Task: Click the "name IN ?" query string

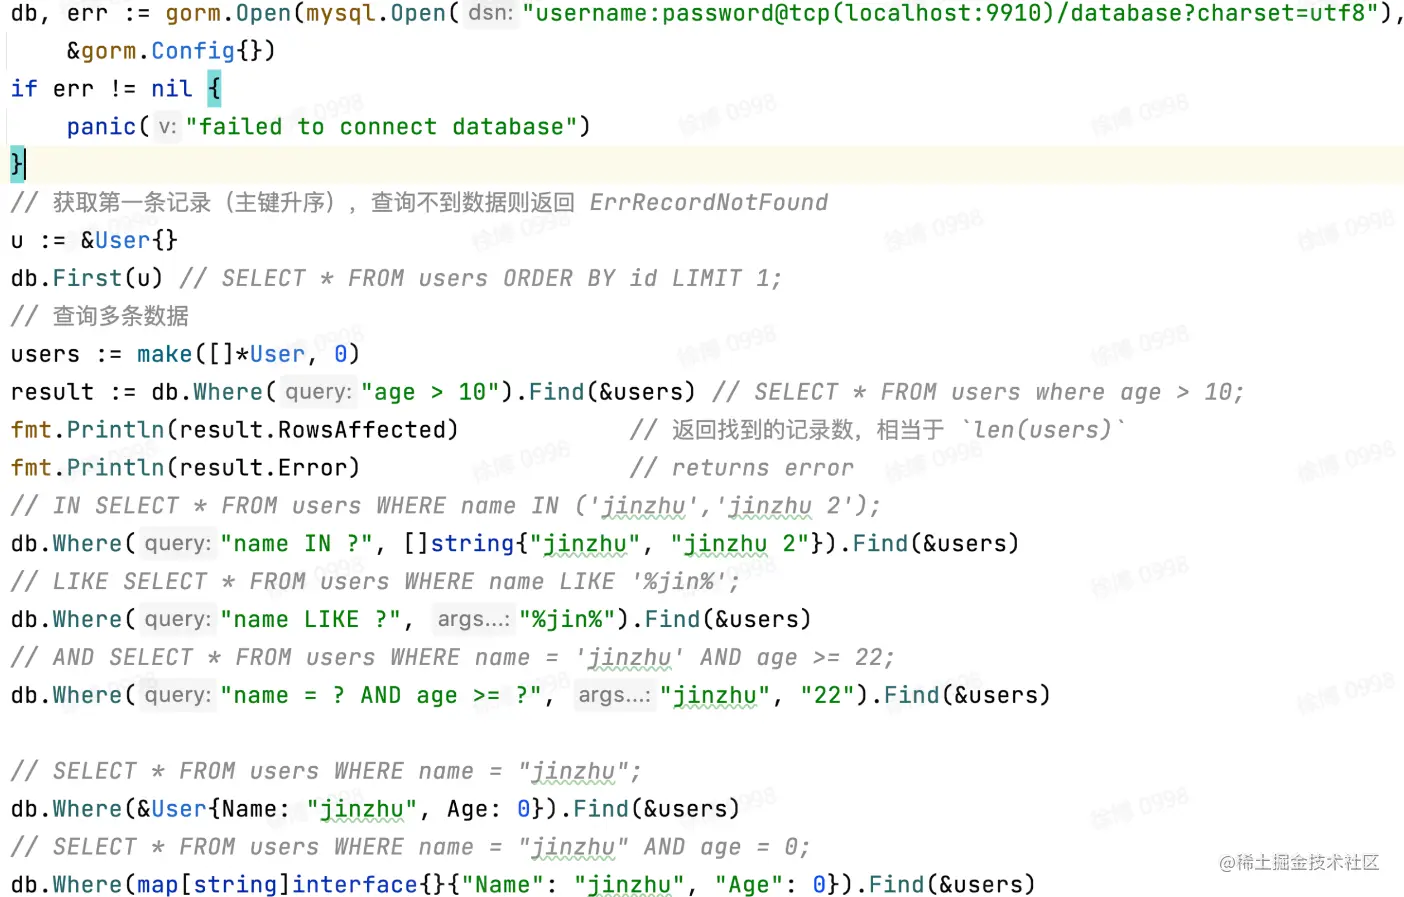Action: pos(296,544)
